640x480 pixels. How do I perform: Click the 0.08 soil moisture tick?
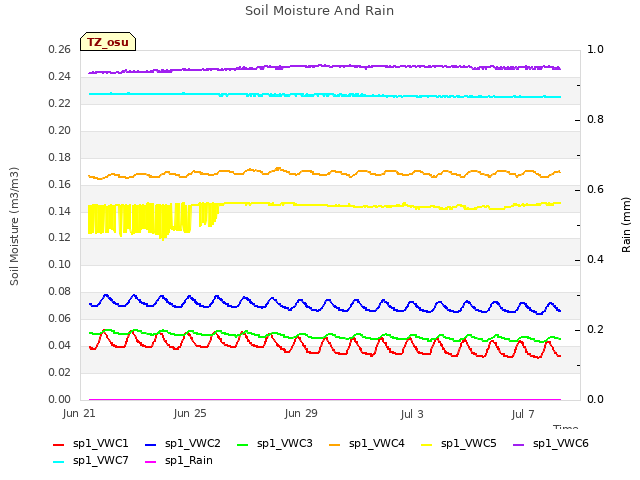click(x=60, y=291)
